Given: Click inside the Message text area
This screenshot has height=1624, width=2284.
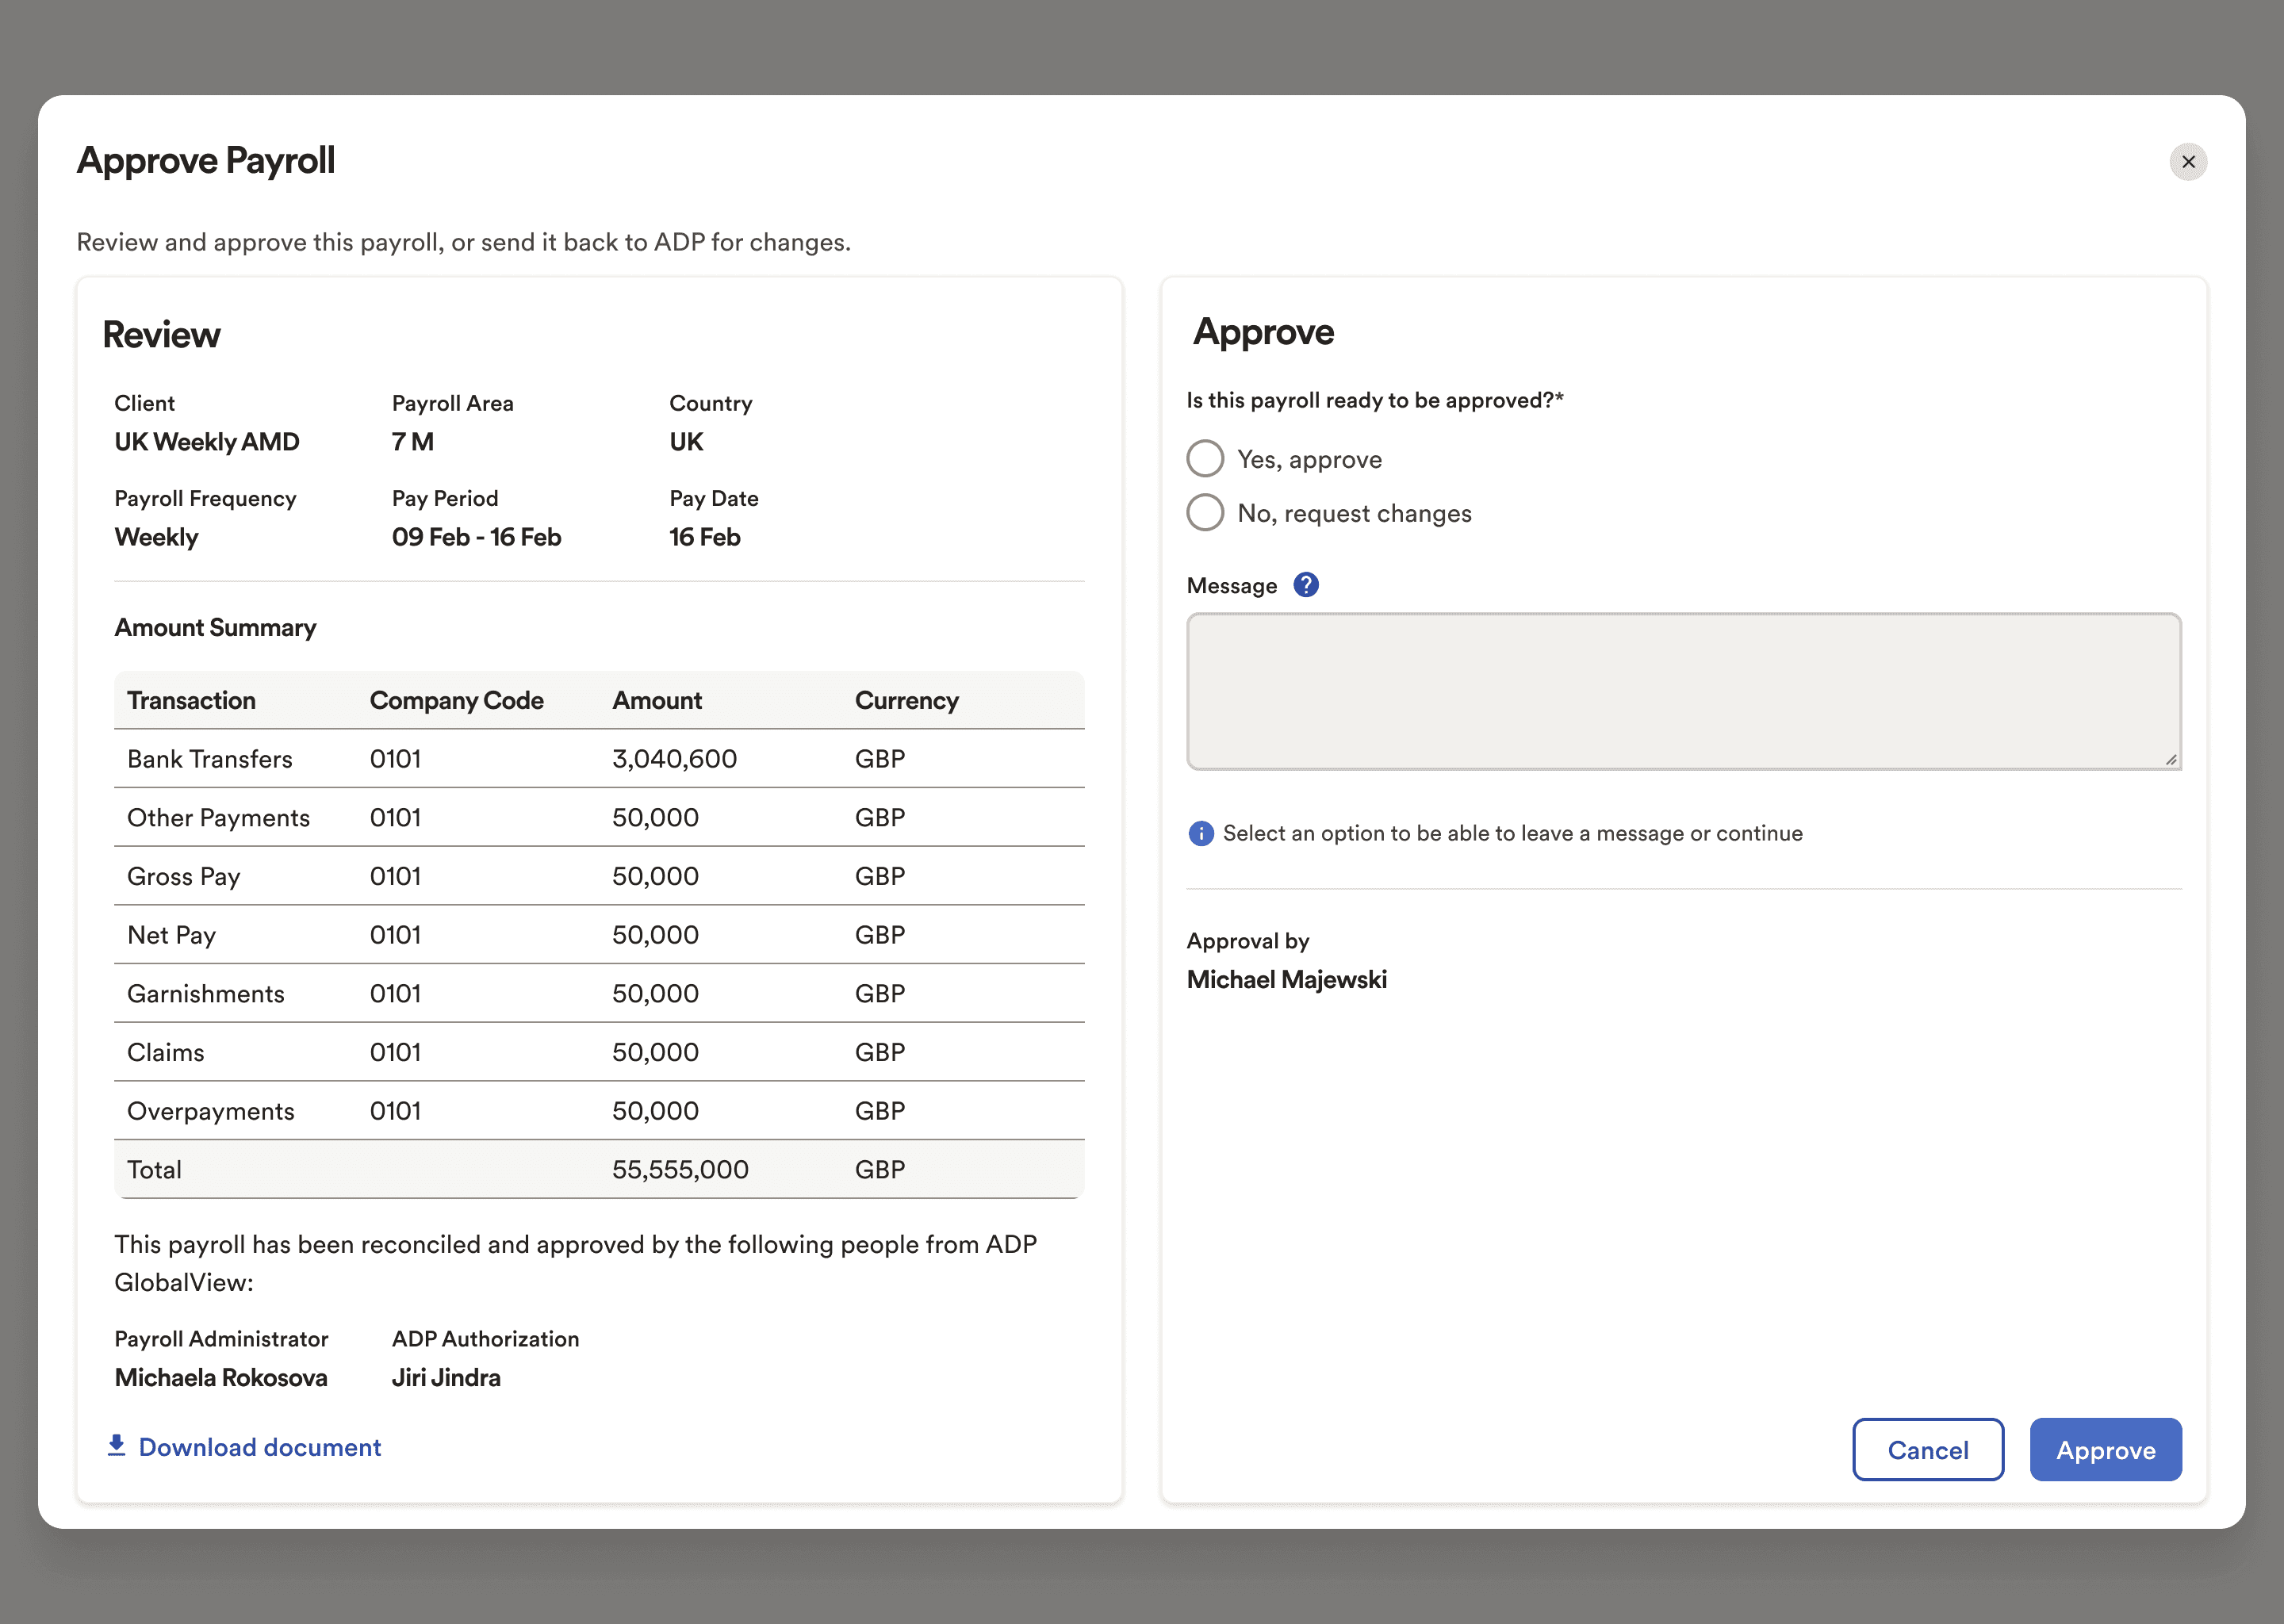Looking at the screenshot, I should [x=1683, y=691].
